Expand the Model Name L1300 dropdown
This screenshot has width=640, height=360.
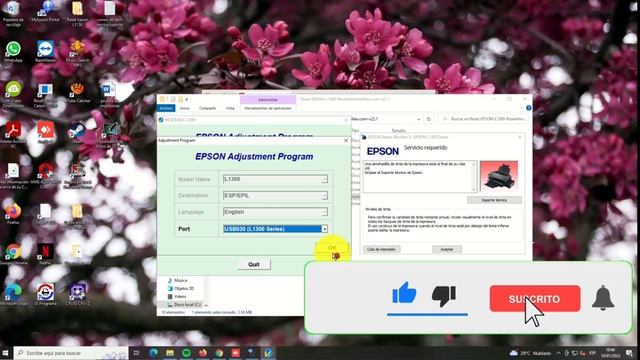point(324,179)
